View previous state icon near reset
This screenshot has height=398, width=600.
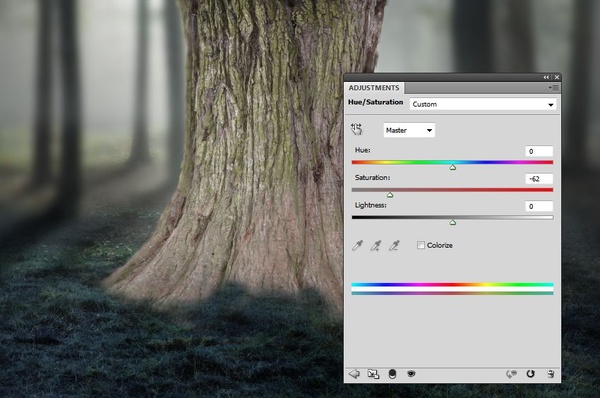[511, 374]
